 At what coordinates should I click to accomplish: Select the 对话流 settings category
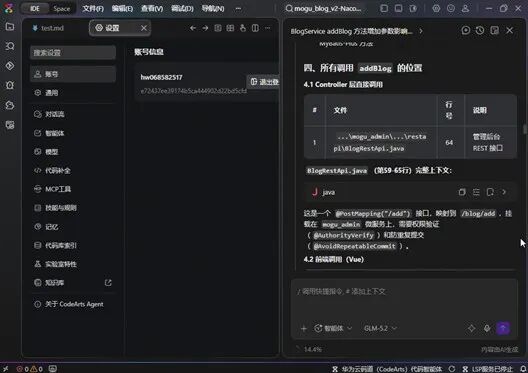[73, 114]
